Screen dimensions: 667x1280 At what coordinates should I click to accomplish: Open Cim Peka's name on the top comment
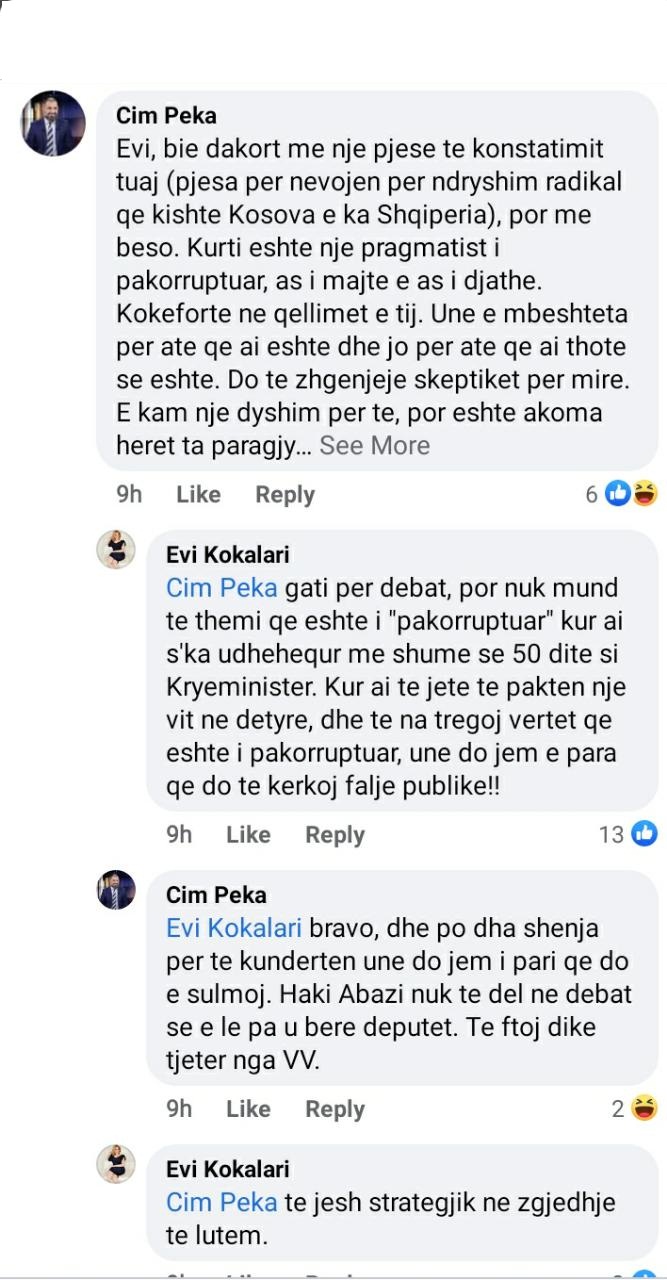coord(166,116)
